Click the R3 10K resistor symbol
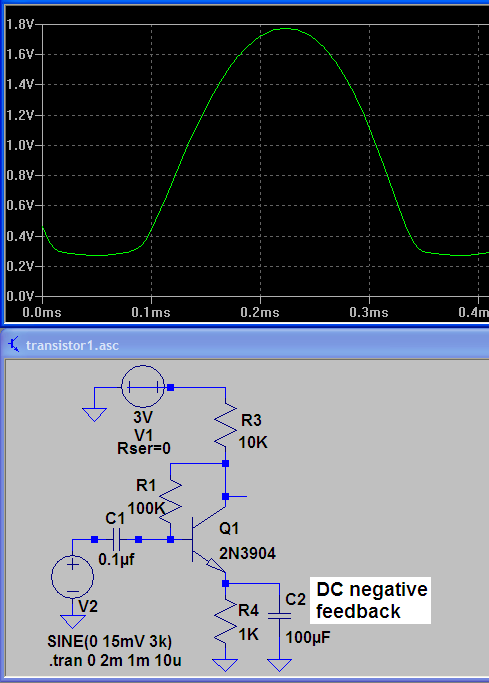 click(226, 426)
